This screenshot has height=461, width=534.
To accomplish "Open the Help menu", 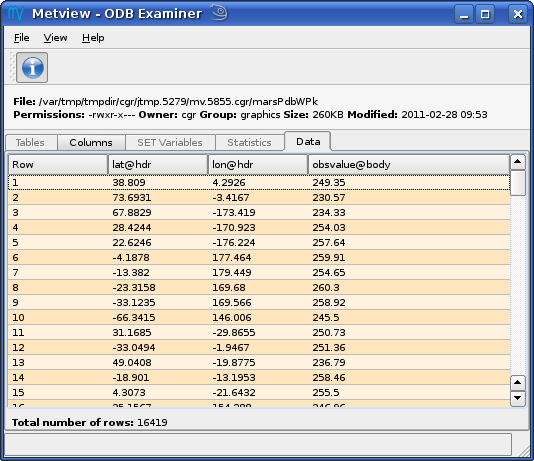I will coord(93,37).
